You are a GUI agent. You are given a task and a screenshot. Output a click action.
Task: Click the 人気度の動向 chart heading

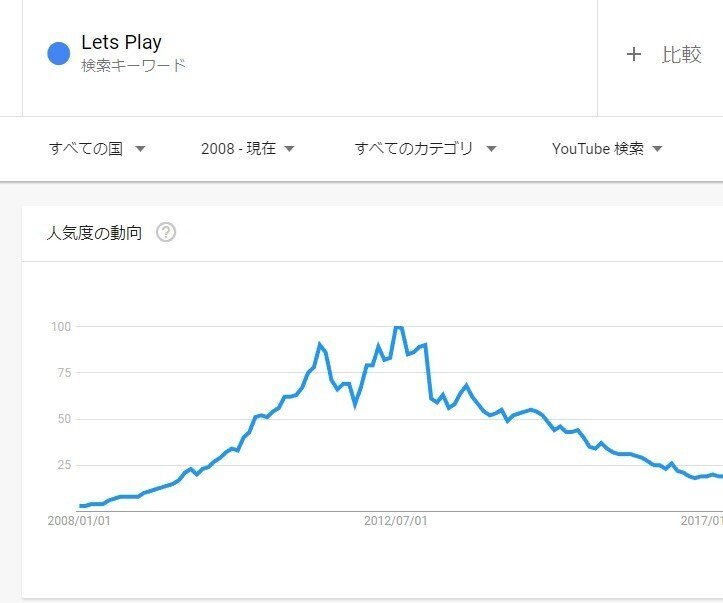[x=94, y=233]
